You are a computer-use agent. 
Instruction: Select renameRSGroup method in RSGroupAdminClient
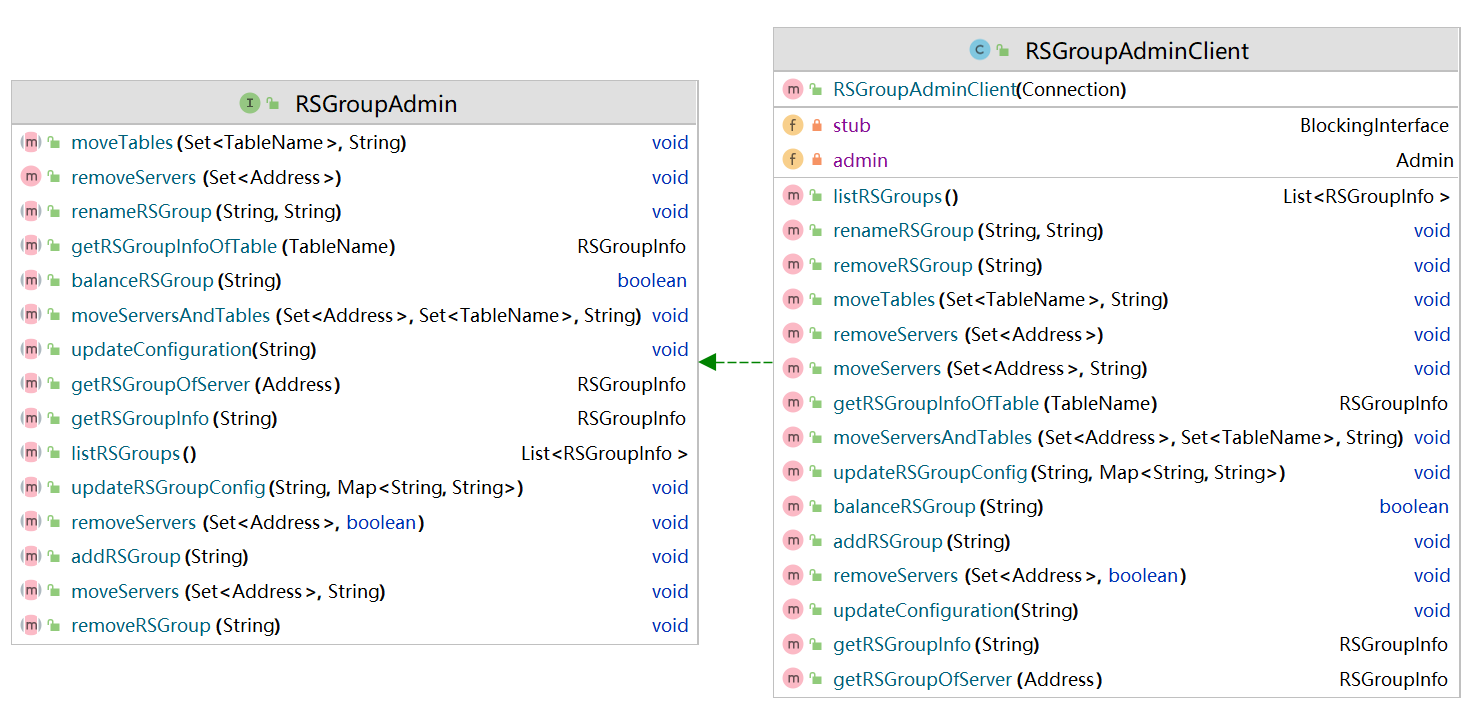902,231
